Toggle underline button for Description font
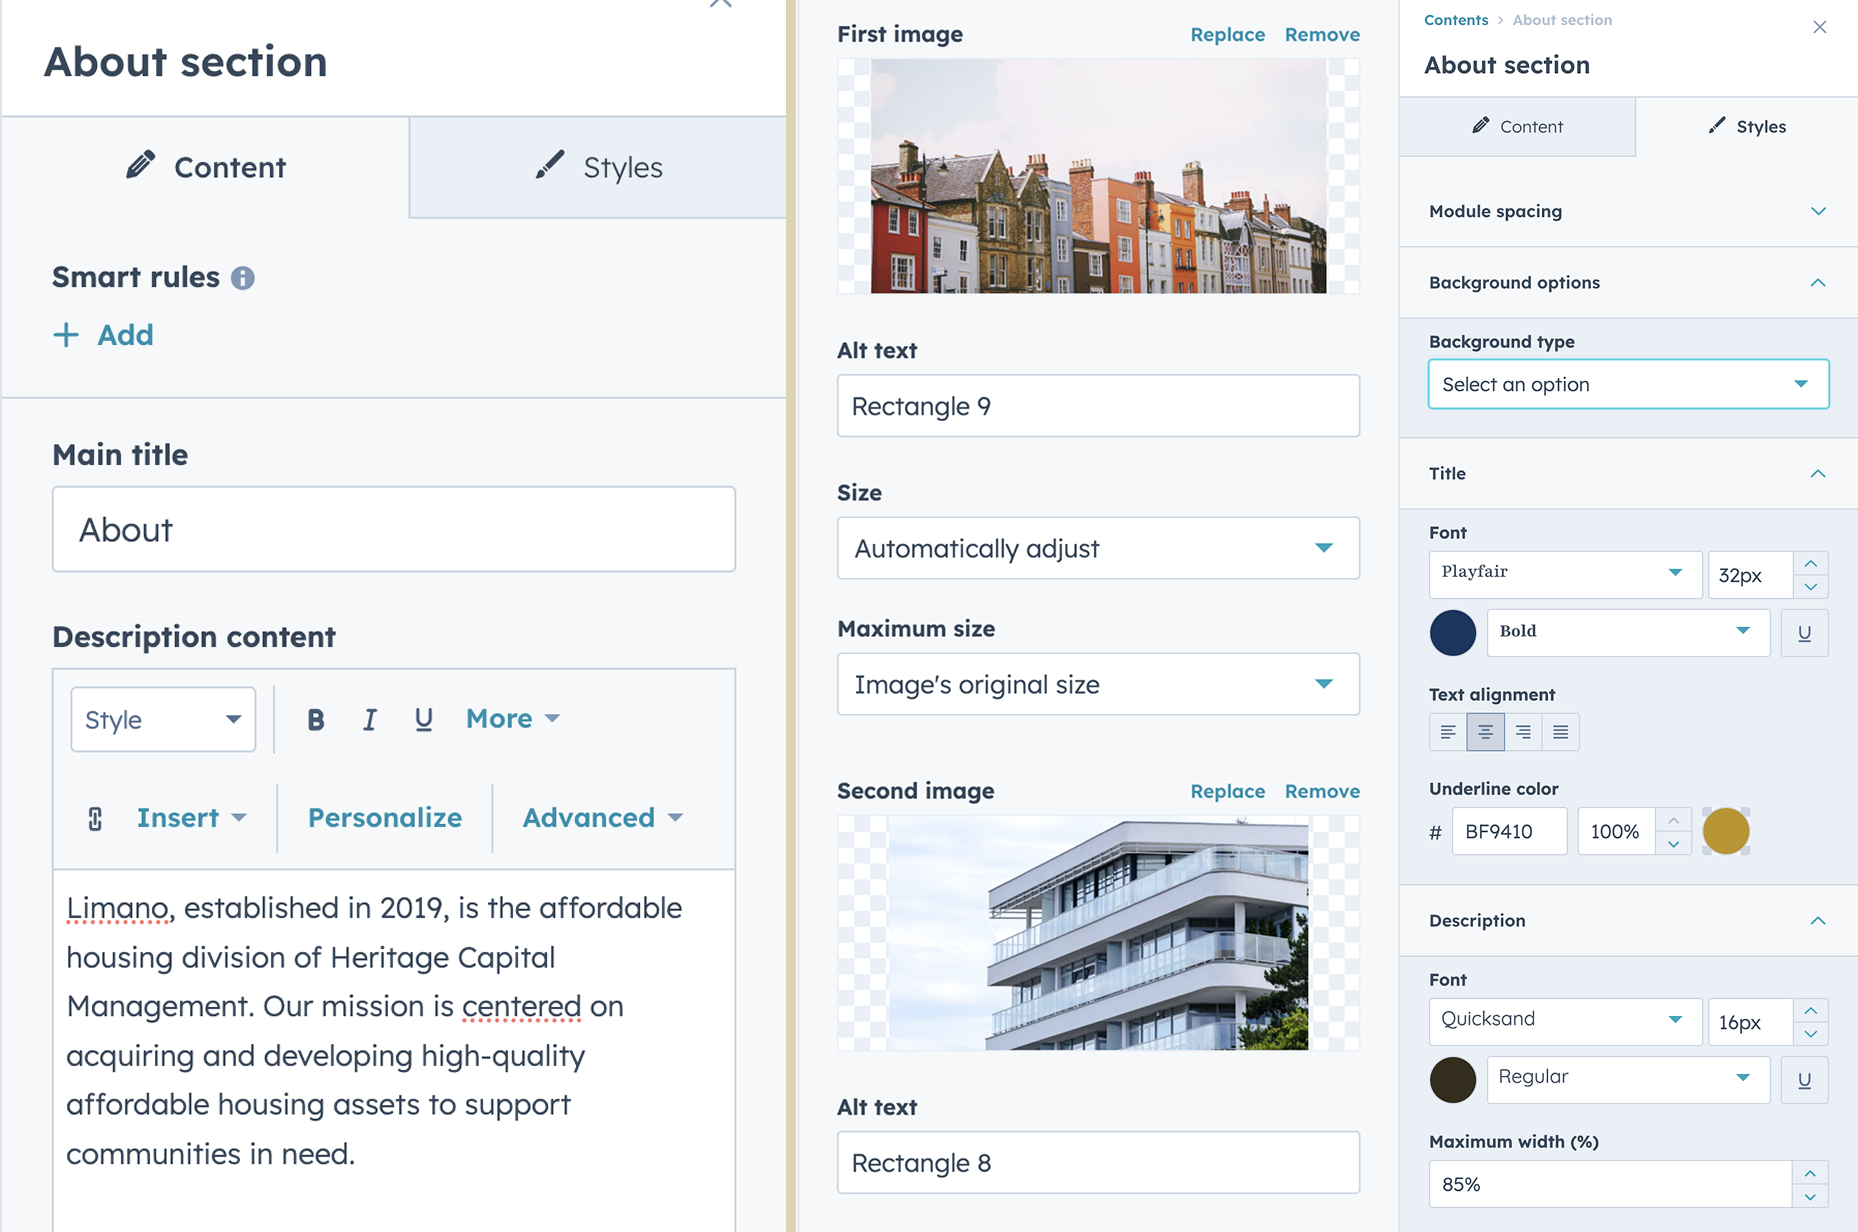Viewport: 1858px width, 1232px height. tap(1804, 1080)
